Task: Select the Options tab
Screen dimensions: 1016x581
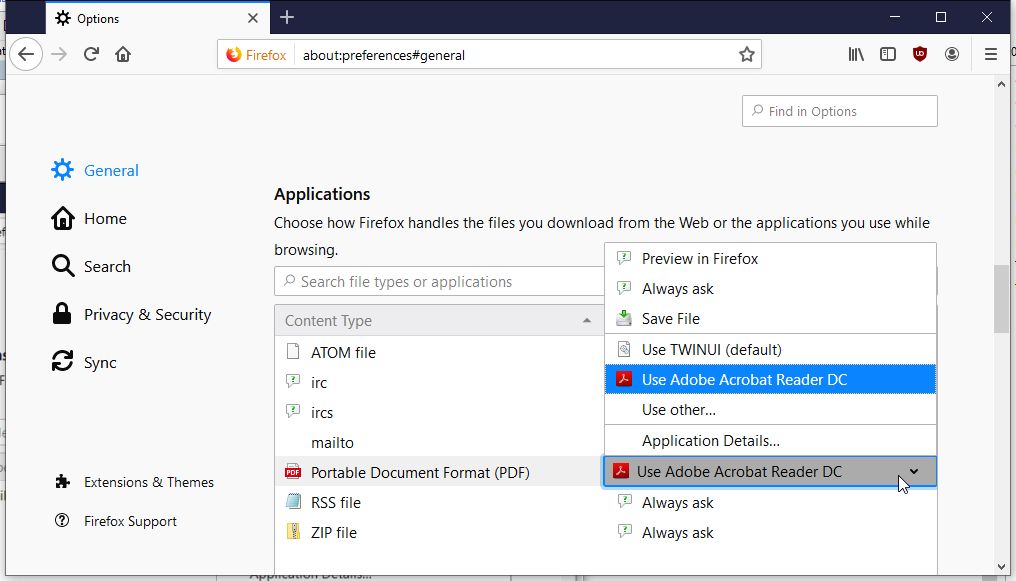Action: tap(157, 18)
